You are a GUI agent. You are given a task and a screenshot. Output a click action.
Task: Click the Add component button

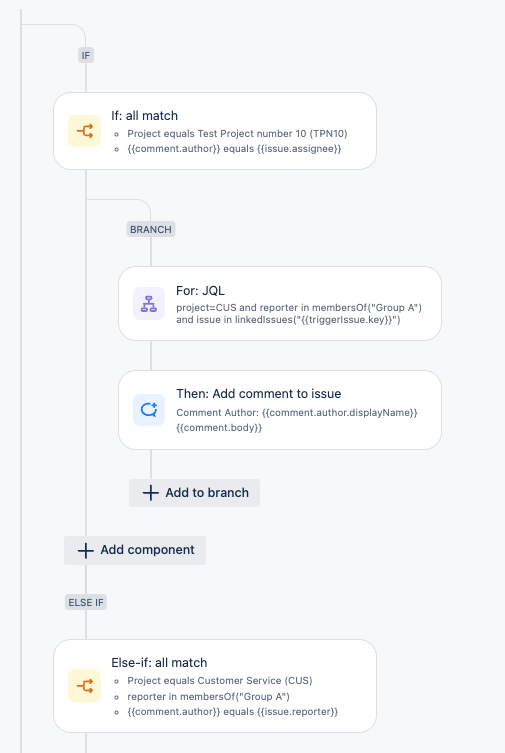(x=135, y=550)
